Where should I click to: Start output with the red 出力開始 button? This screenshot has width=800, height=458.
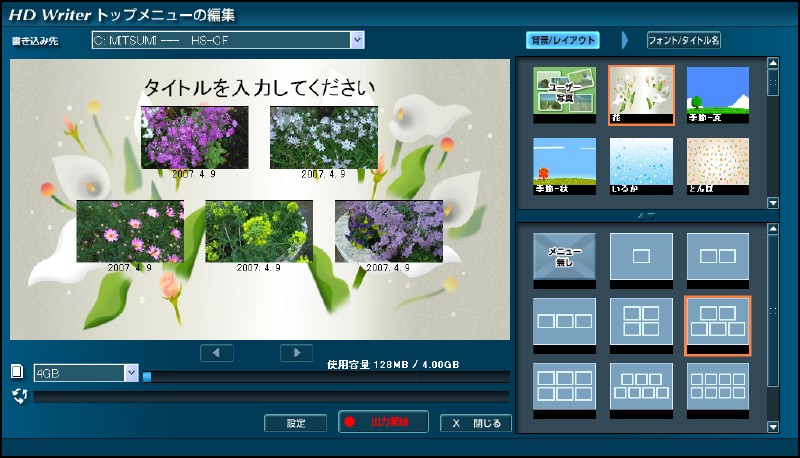click(x=384, y=422)
